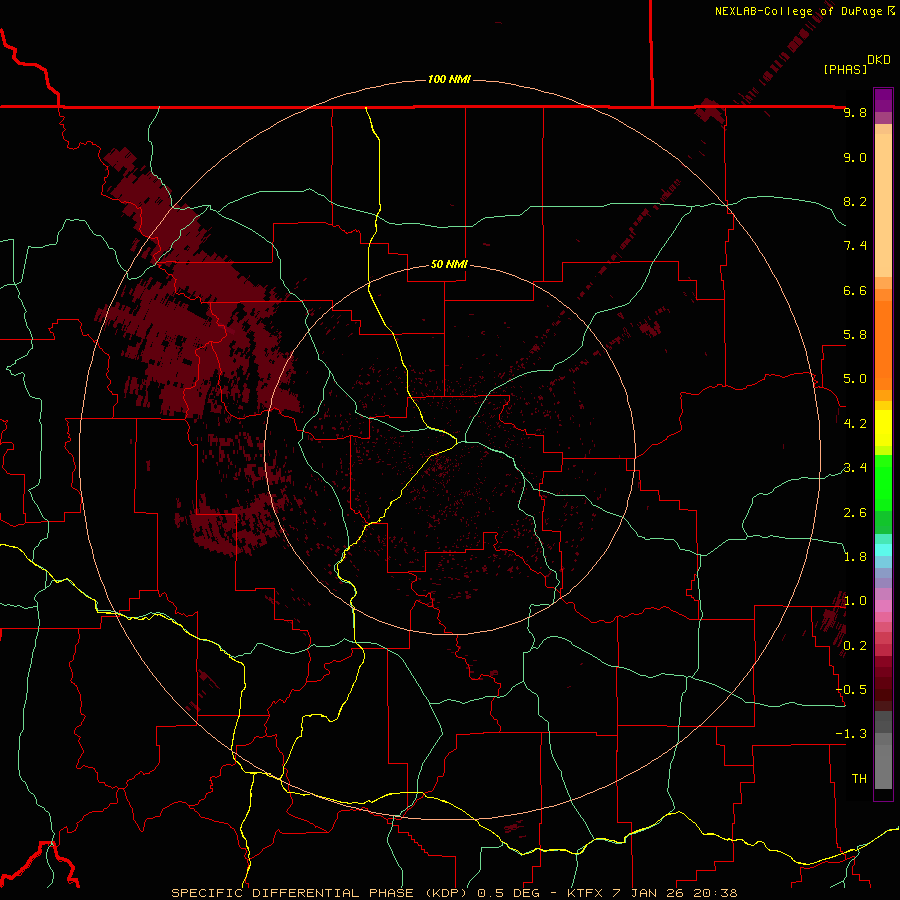Click the bright orange band of the color scale

coord(883,346)
